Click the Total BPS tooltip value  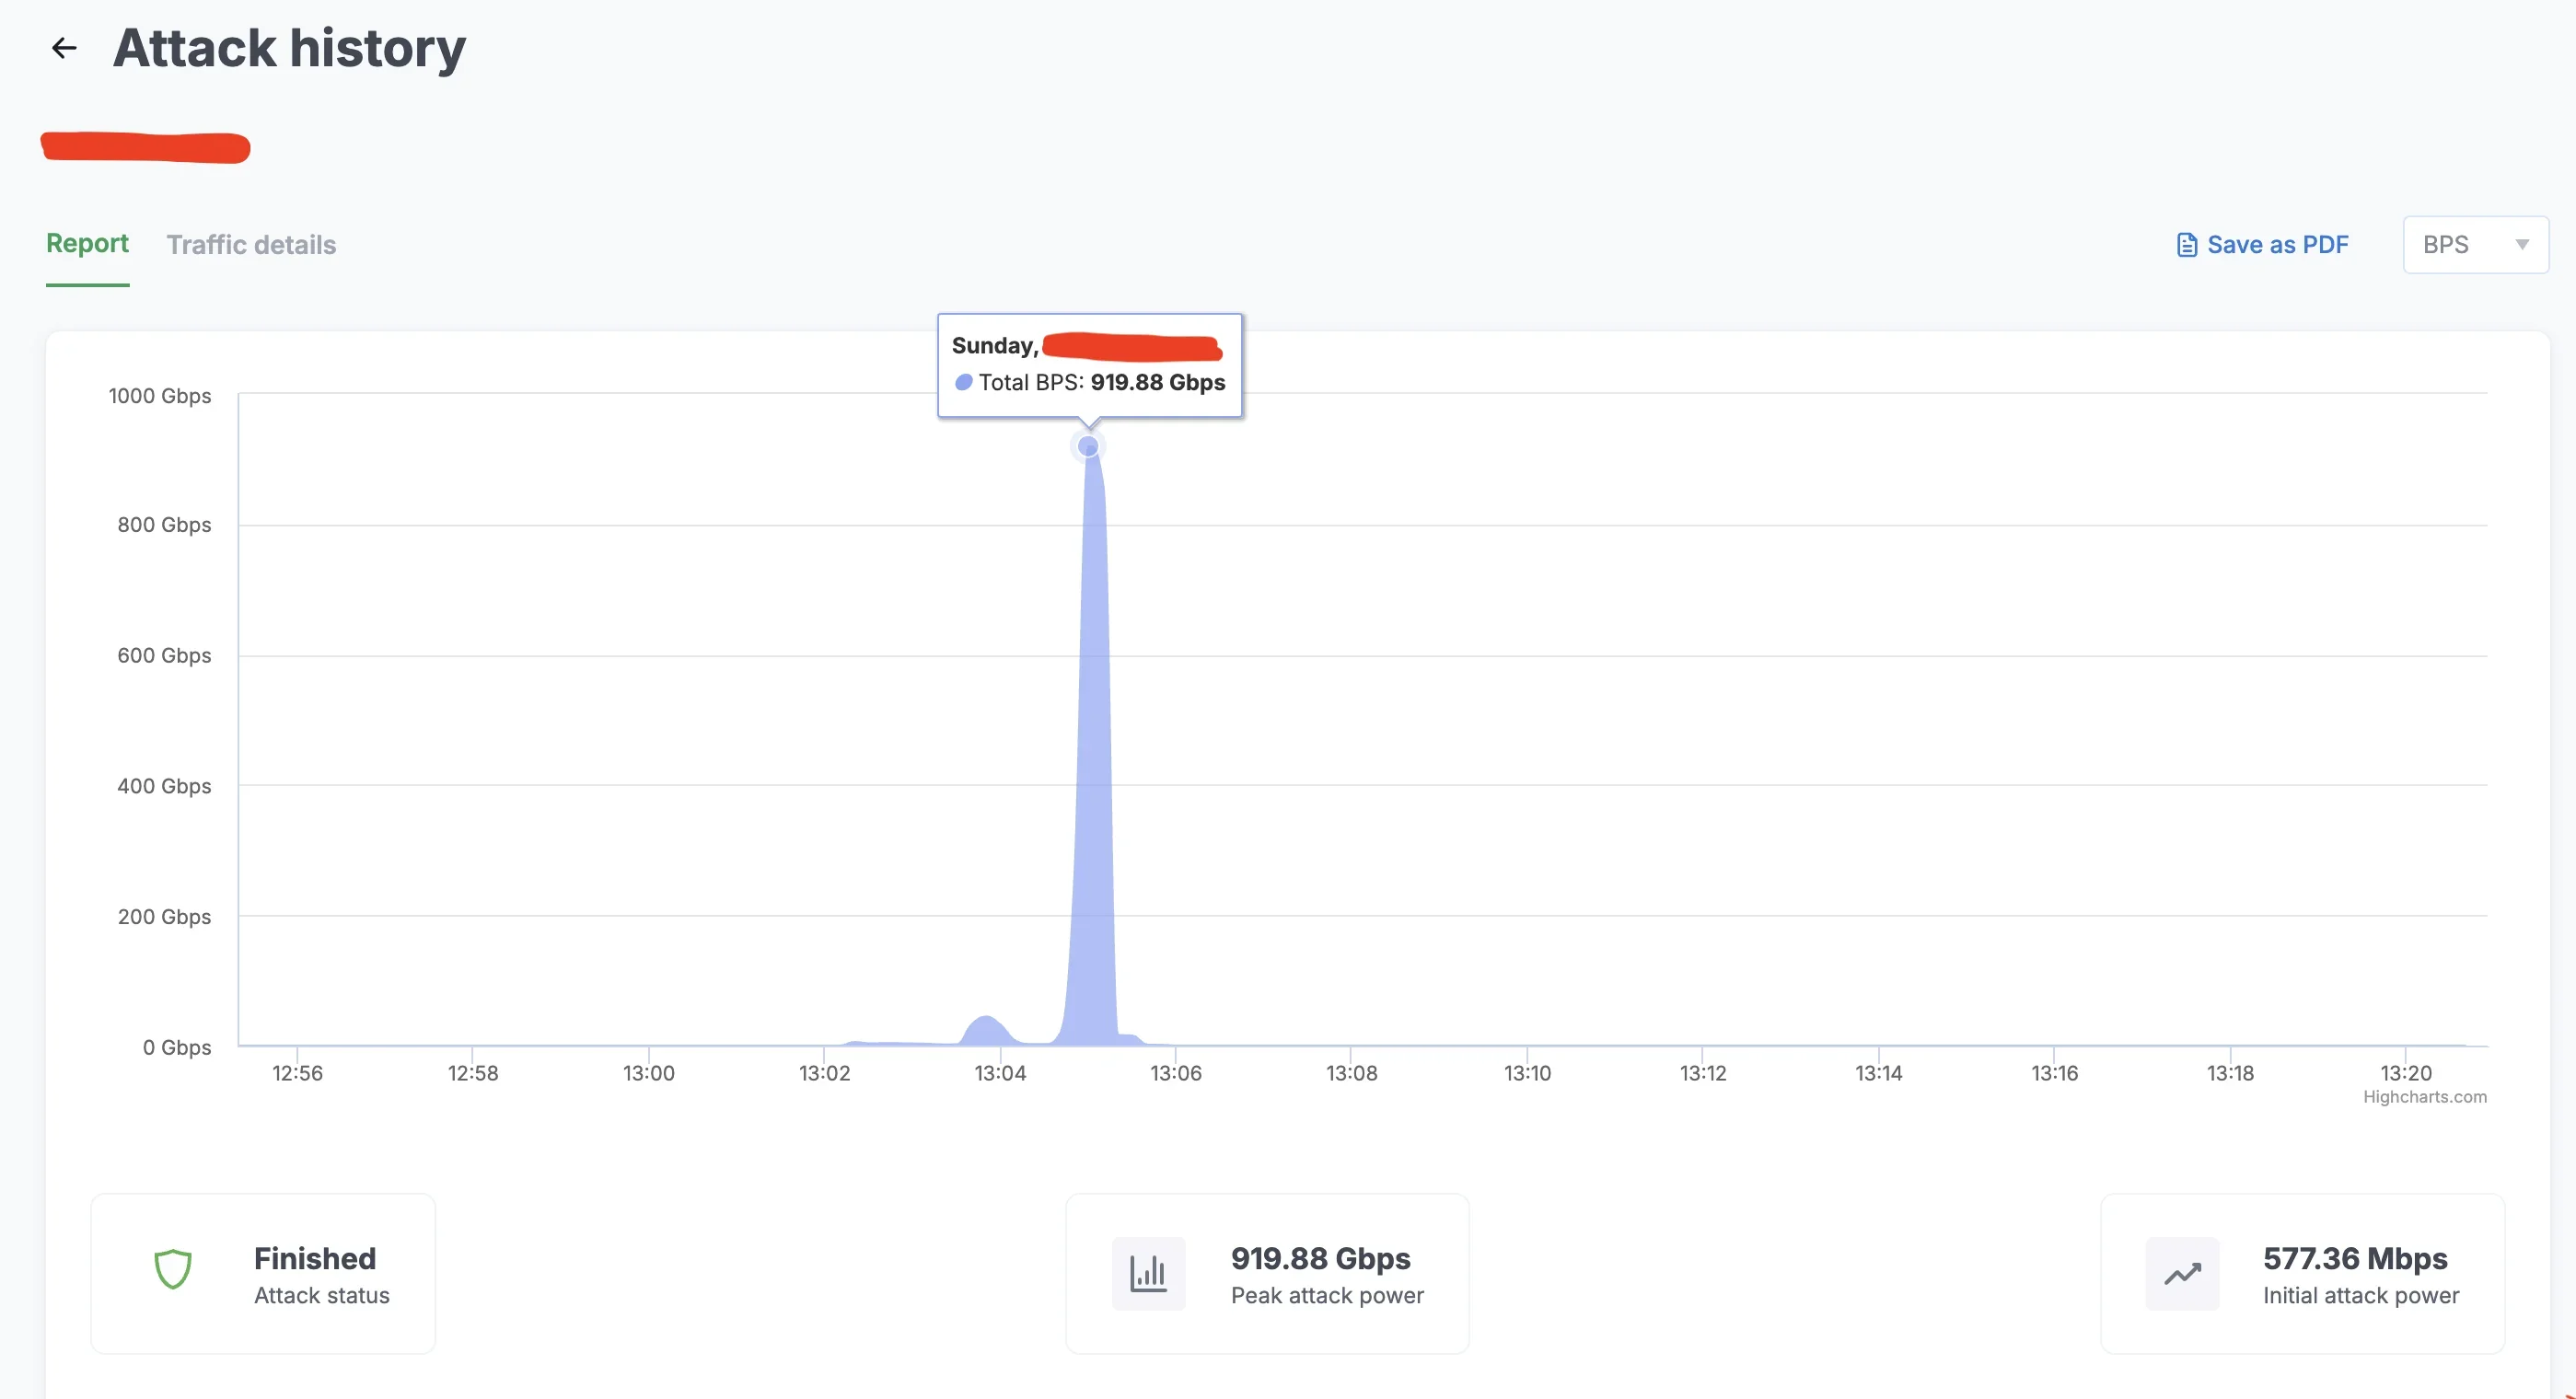click(1157, 382)
